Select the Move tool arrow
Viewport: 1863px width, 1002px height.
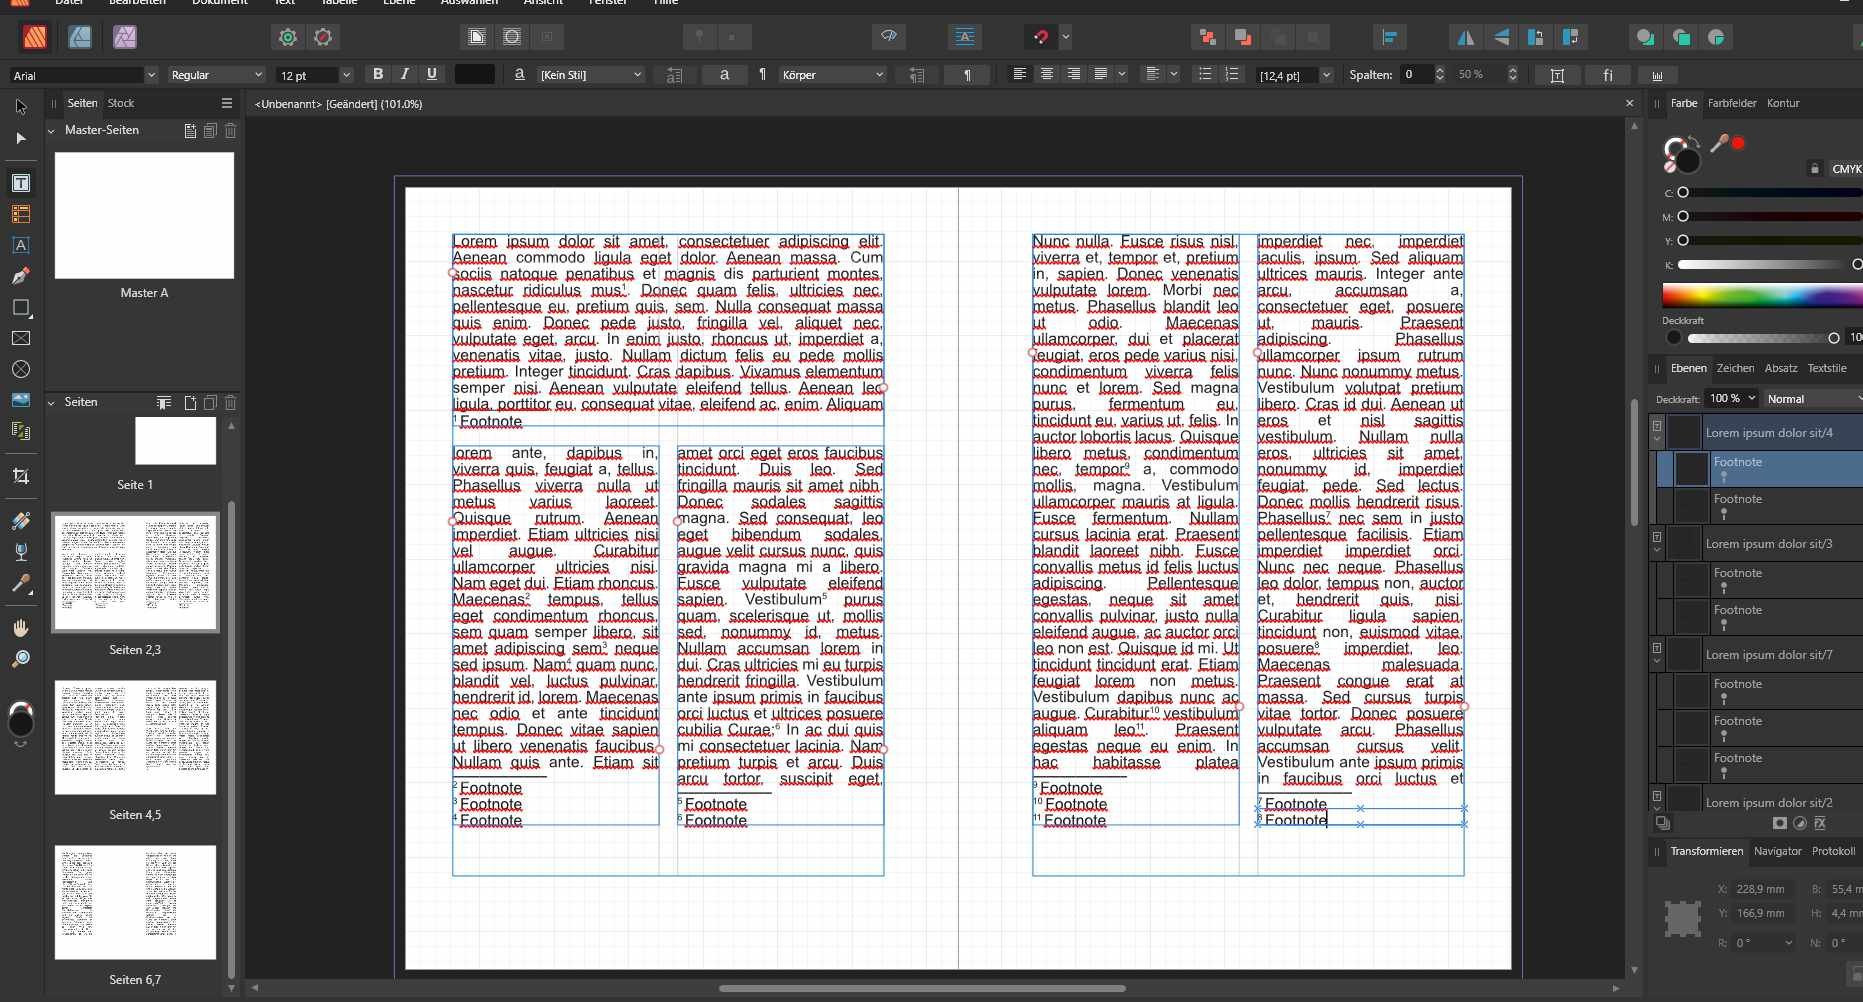[x=20, y=106]
